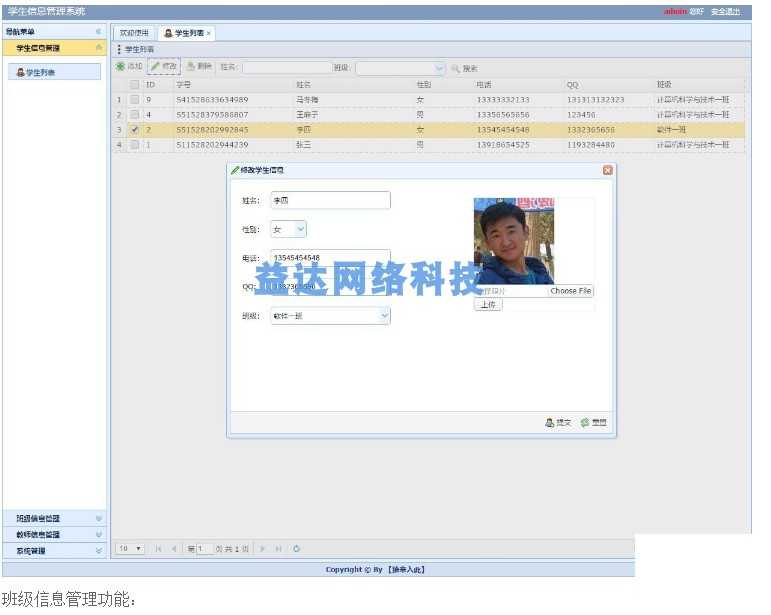Check the row with ID 1

134,145
